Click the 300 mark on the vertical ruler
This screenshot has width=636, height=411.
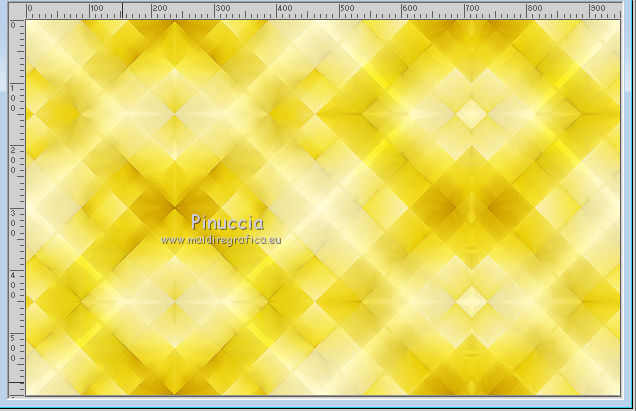tap(13, 223)
